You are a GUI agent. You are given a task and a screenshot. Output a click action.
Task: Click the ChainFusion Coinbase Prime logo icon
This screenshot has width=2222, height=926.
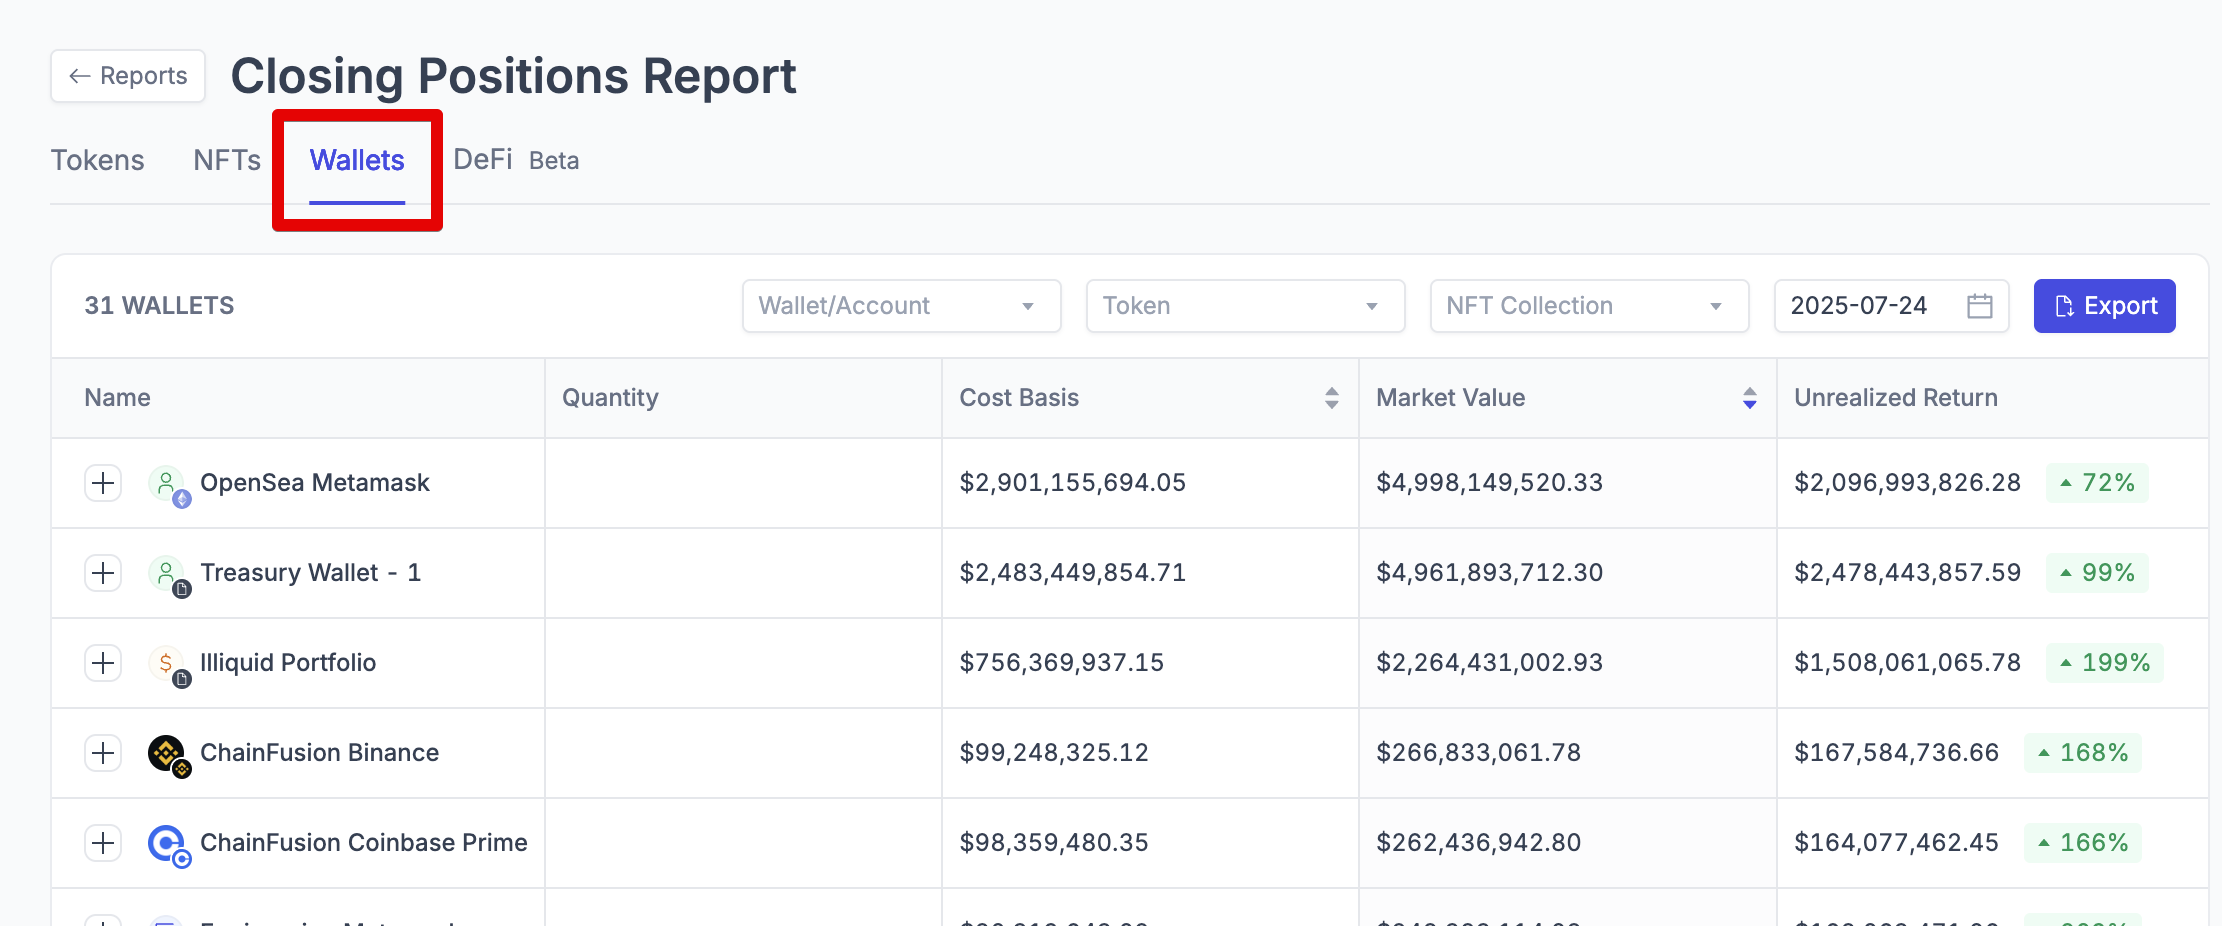pos(167,843)
